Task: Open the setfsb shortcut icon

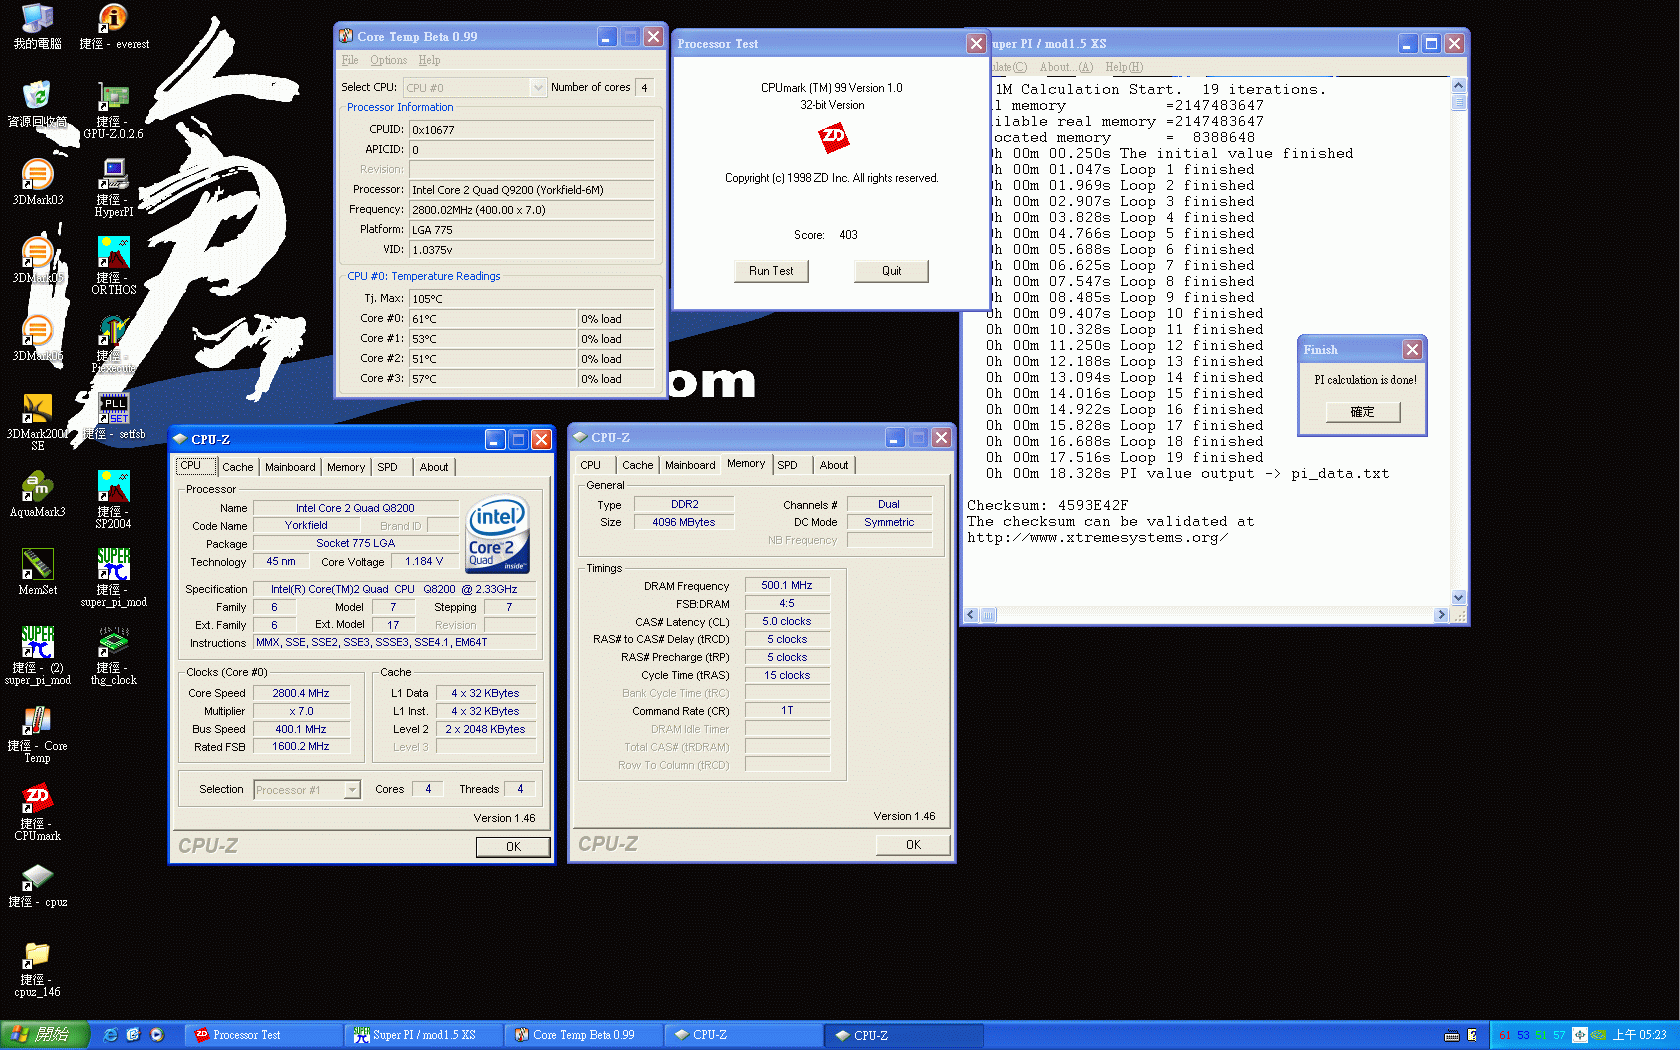Action: coord(114,416)
